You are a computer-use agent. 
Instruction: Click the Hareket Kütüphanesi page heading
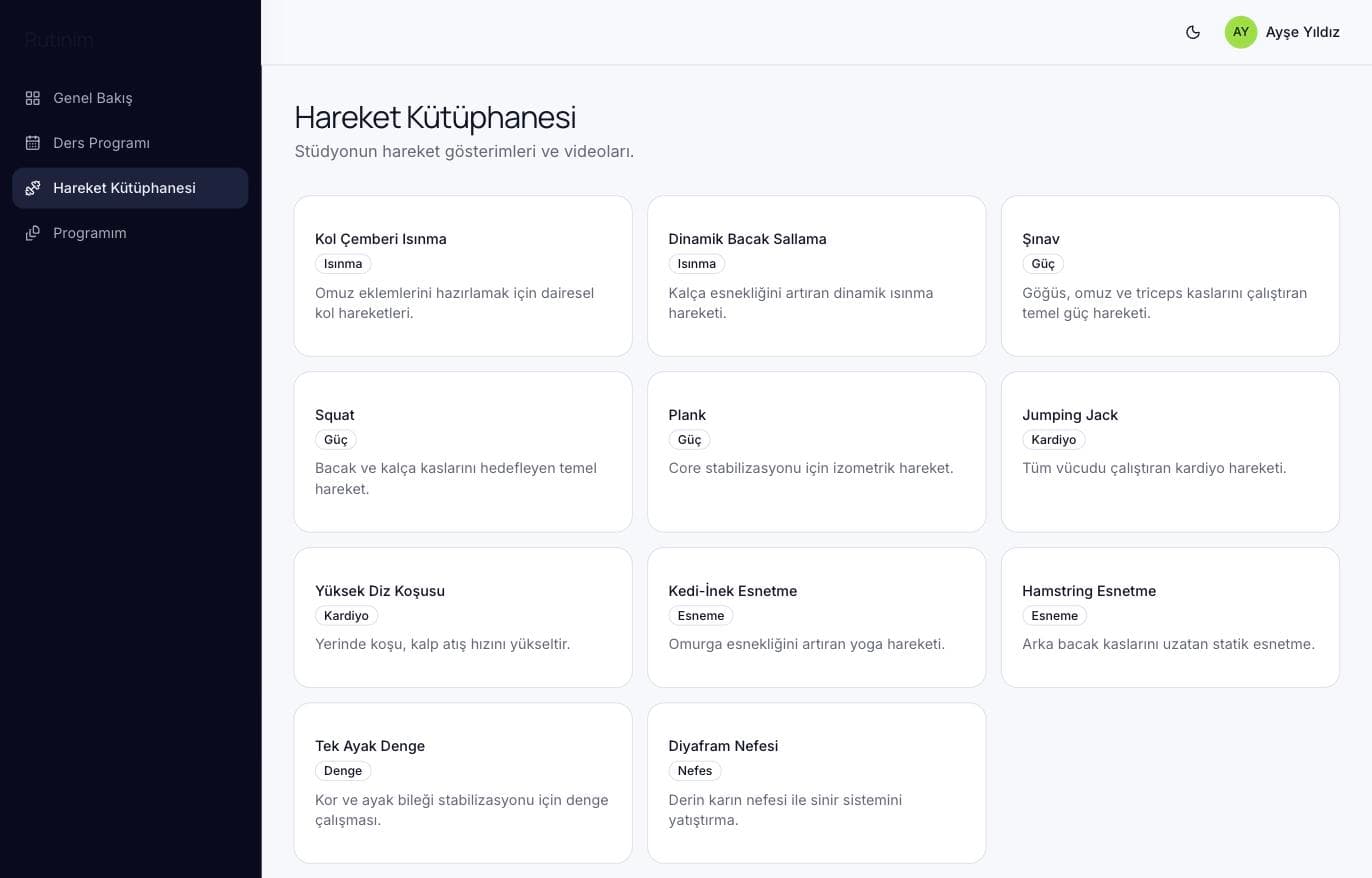coord(435,117)
